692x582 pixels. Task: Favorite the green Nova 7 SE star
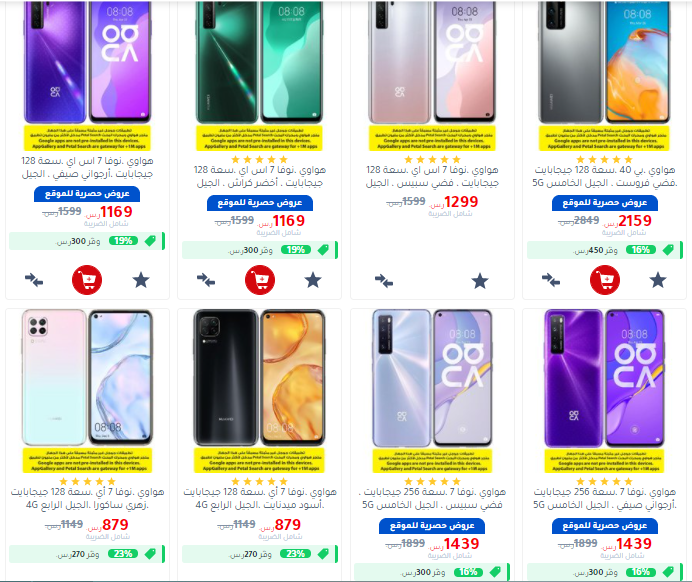pos(313,280)
